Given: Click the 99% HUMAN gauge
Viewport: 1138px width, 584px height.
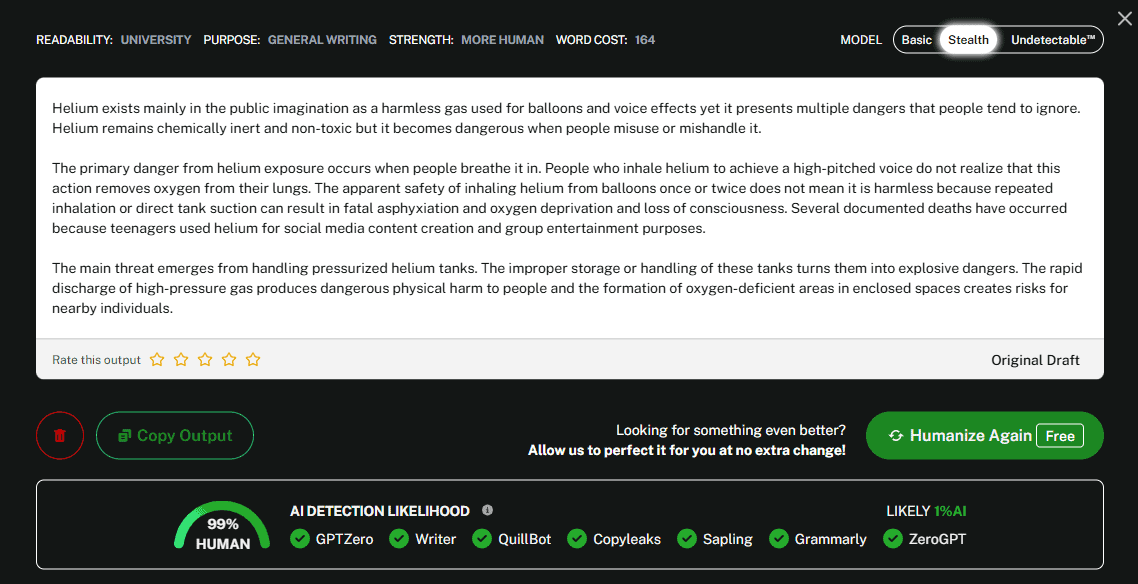Looking at the screenshot, I should 222,526.
